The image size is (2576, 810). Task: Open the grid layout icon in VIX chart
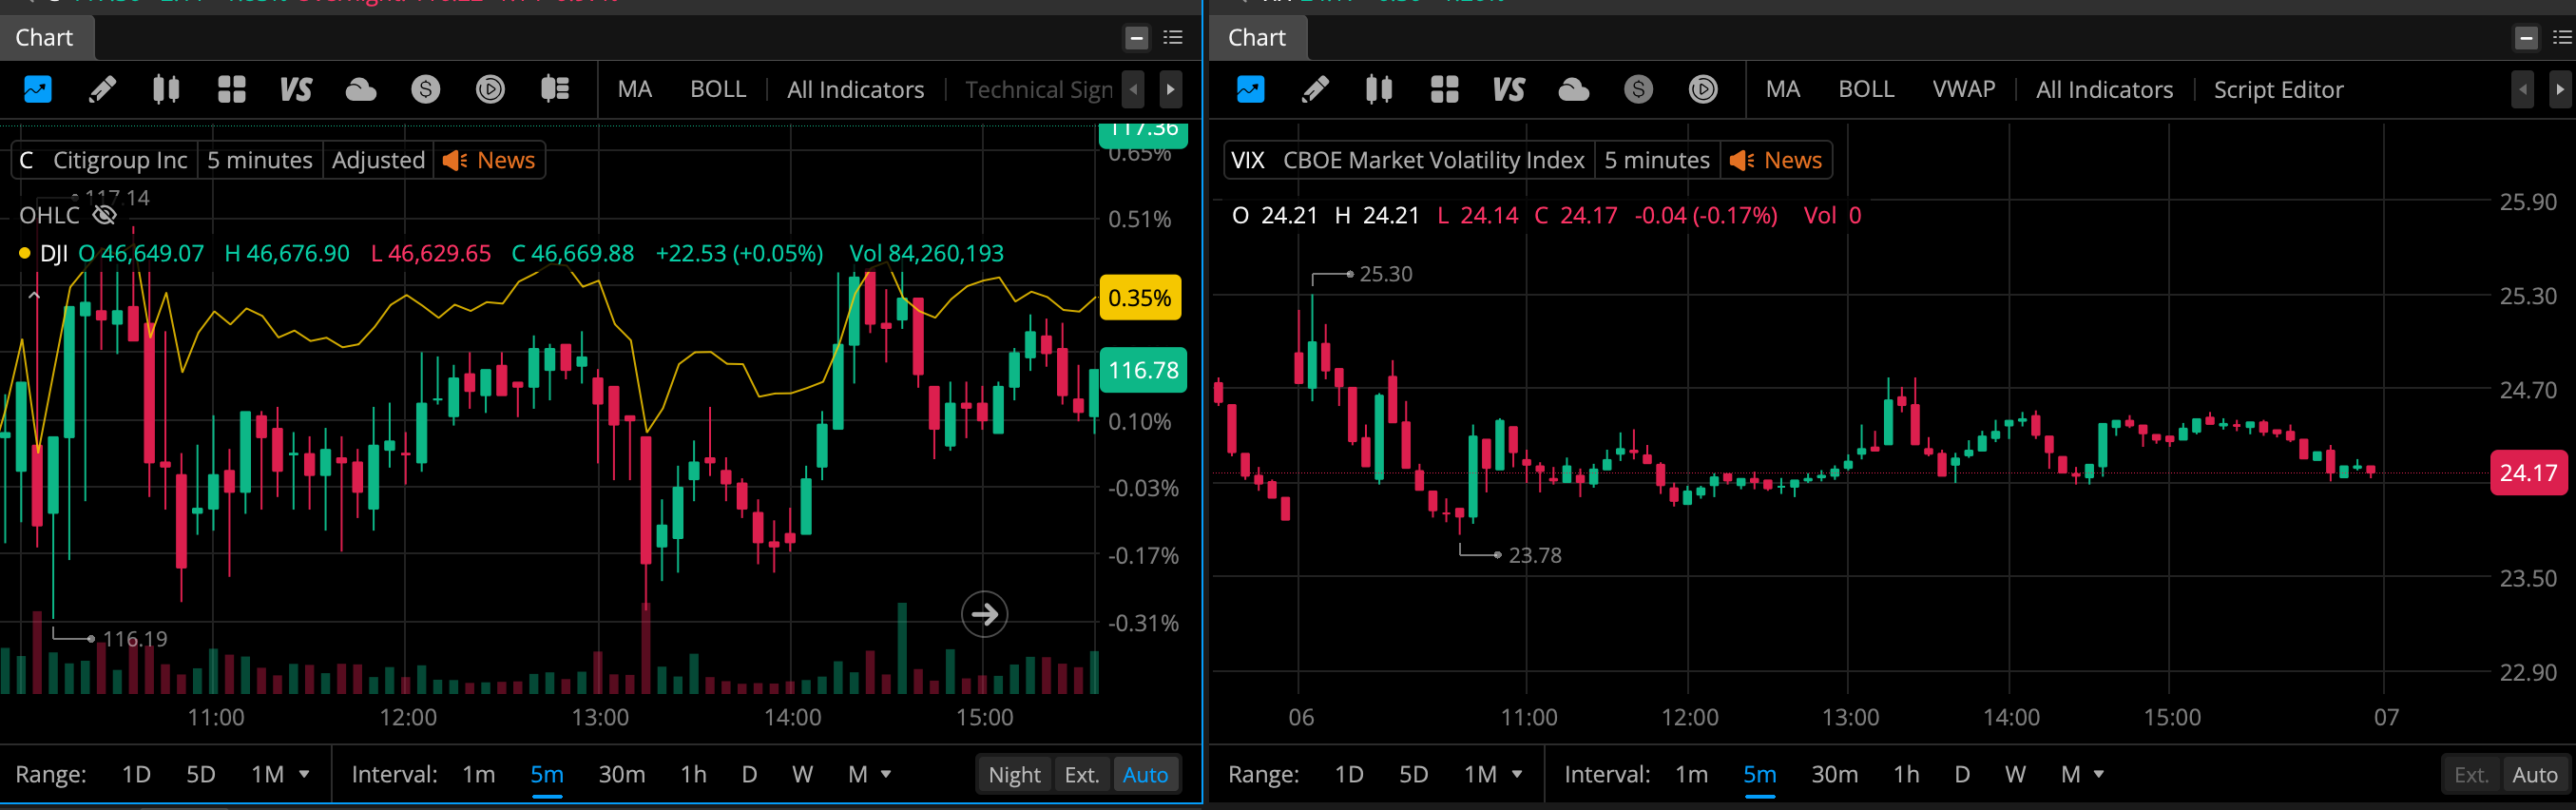[1444, 90]
